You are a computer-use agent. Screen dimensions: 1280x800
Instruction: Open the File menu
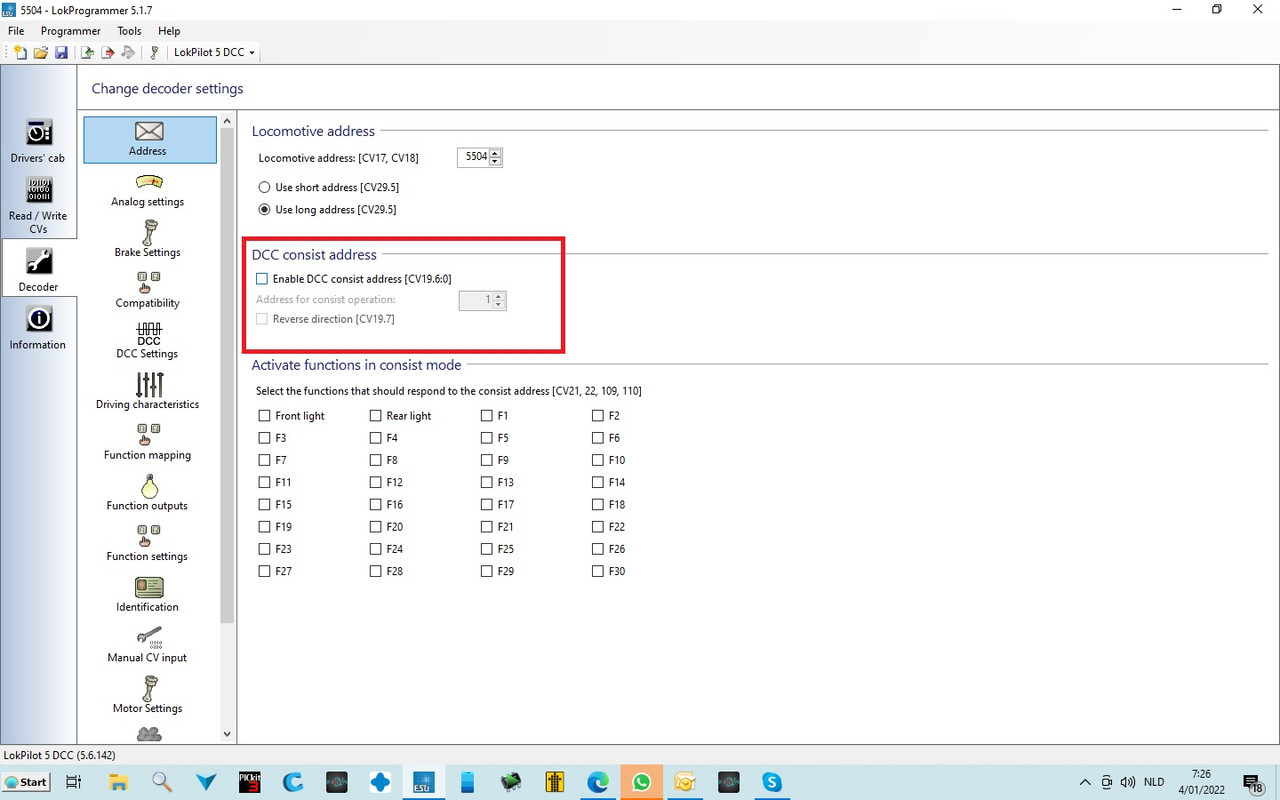(x=16, y=31)
